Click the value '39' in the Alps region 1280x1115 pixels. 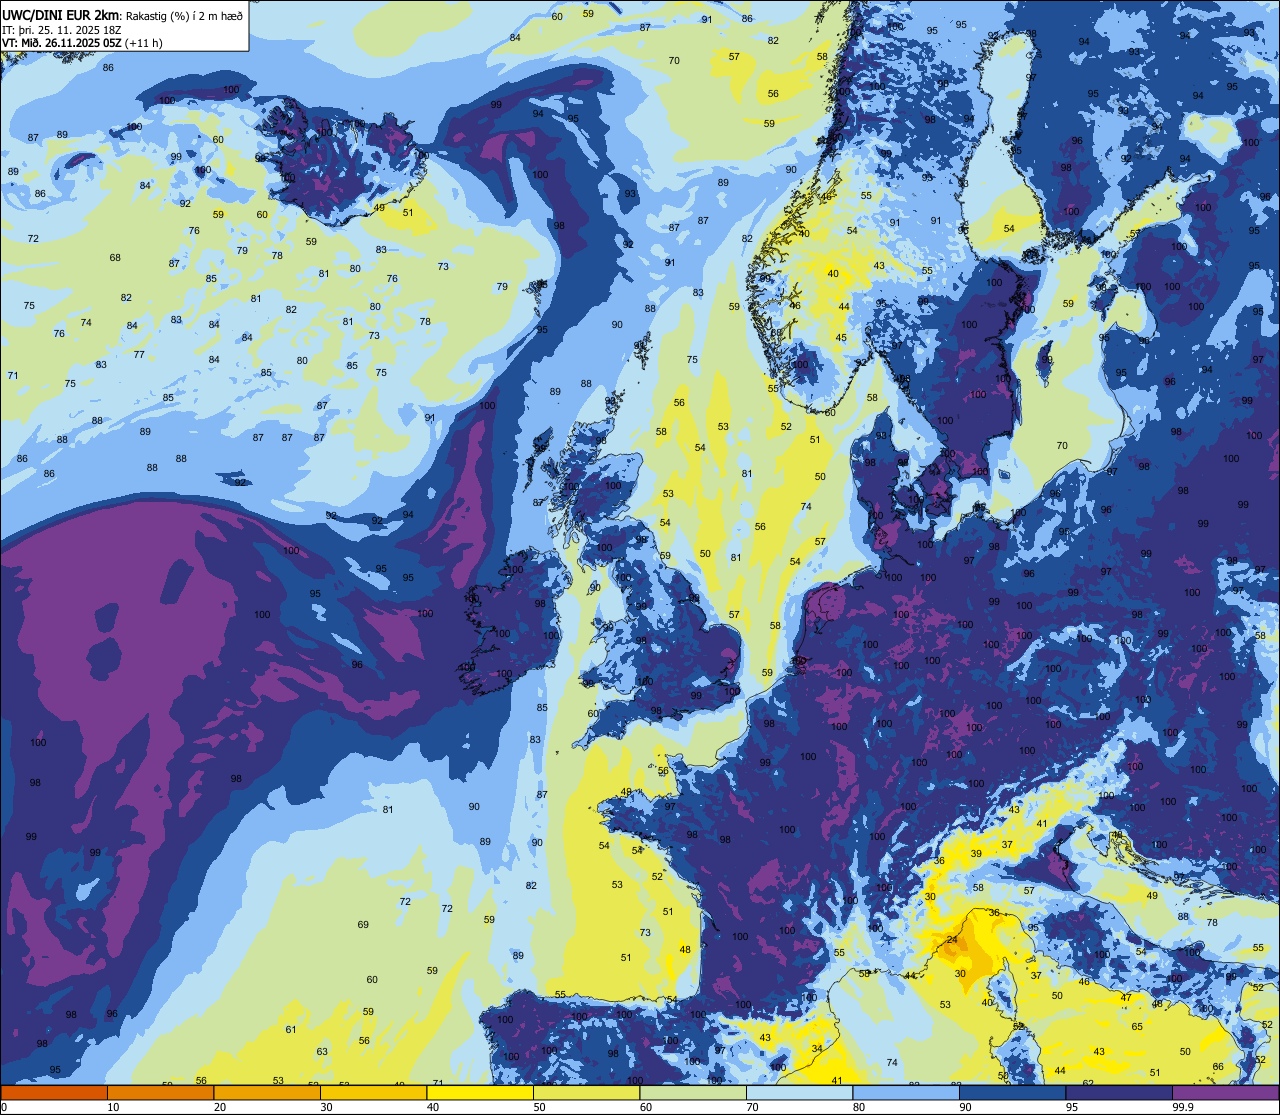point(976,854)
